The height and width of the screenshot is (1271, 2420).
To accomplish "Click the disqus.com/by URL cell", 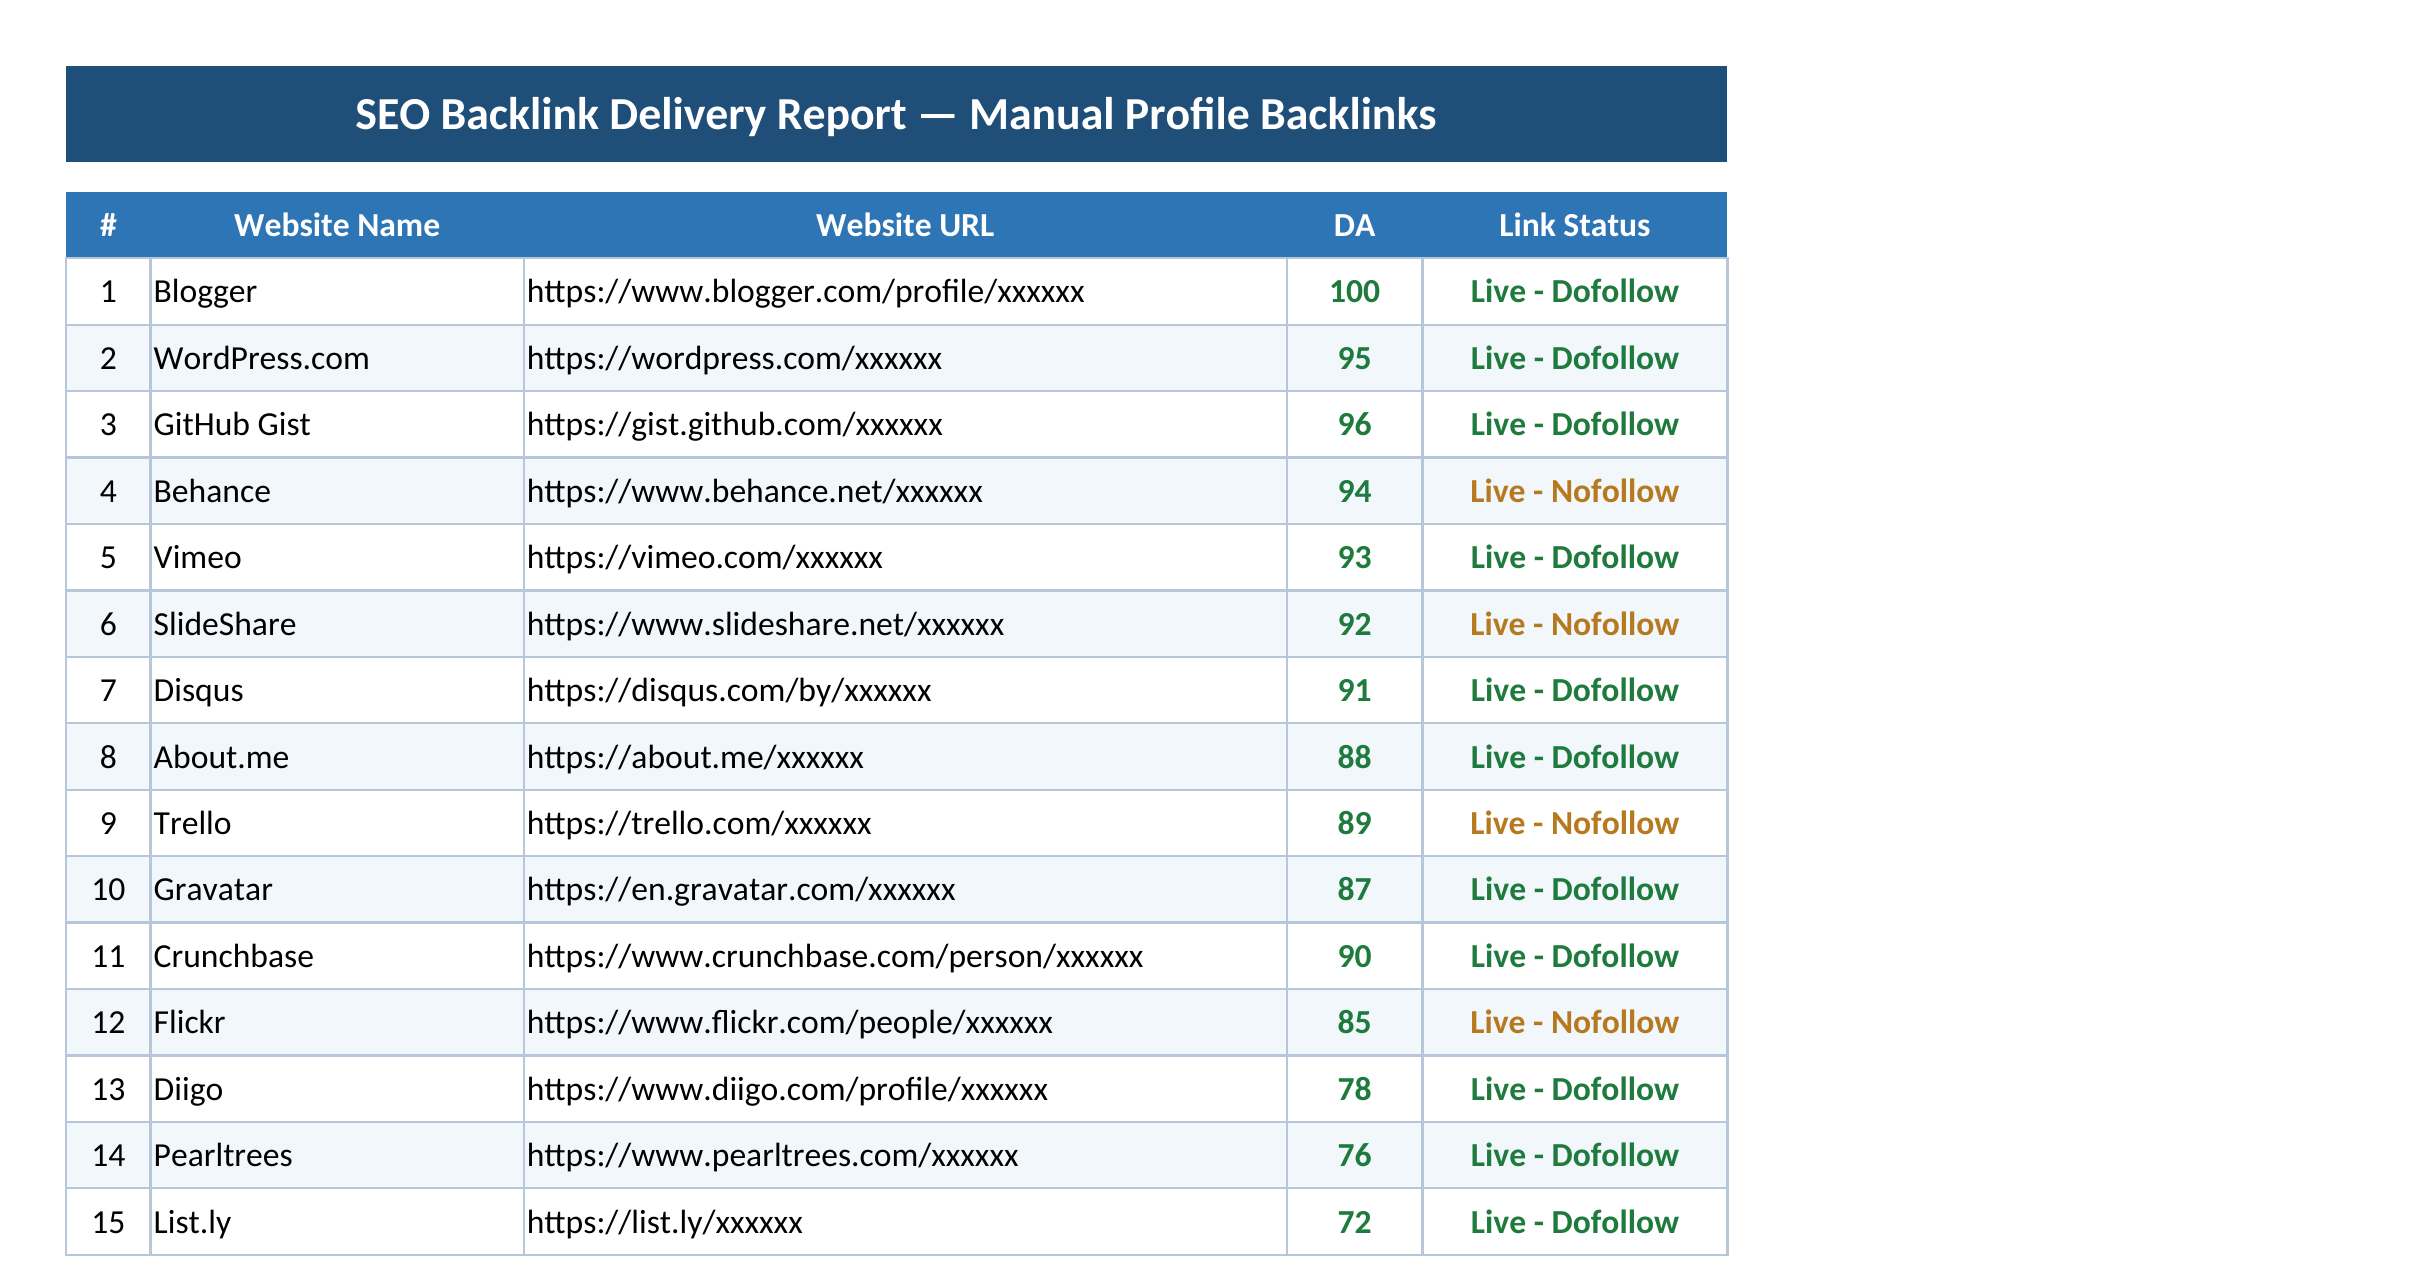I will [905, 690].
